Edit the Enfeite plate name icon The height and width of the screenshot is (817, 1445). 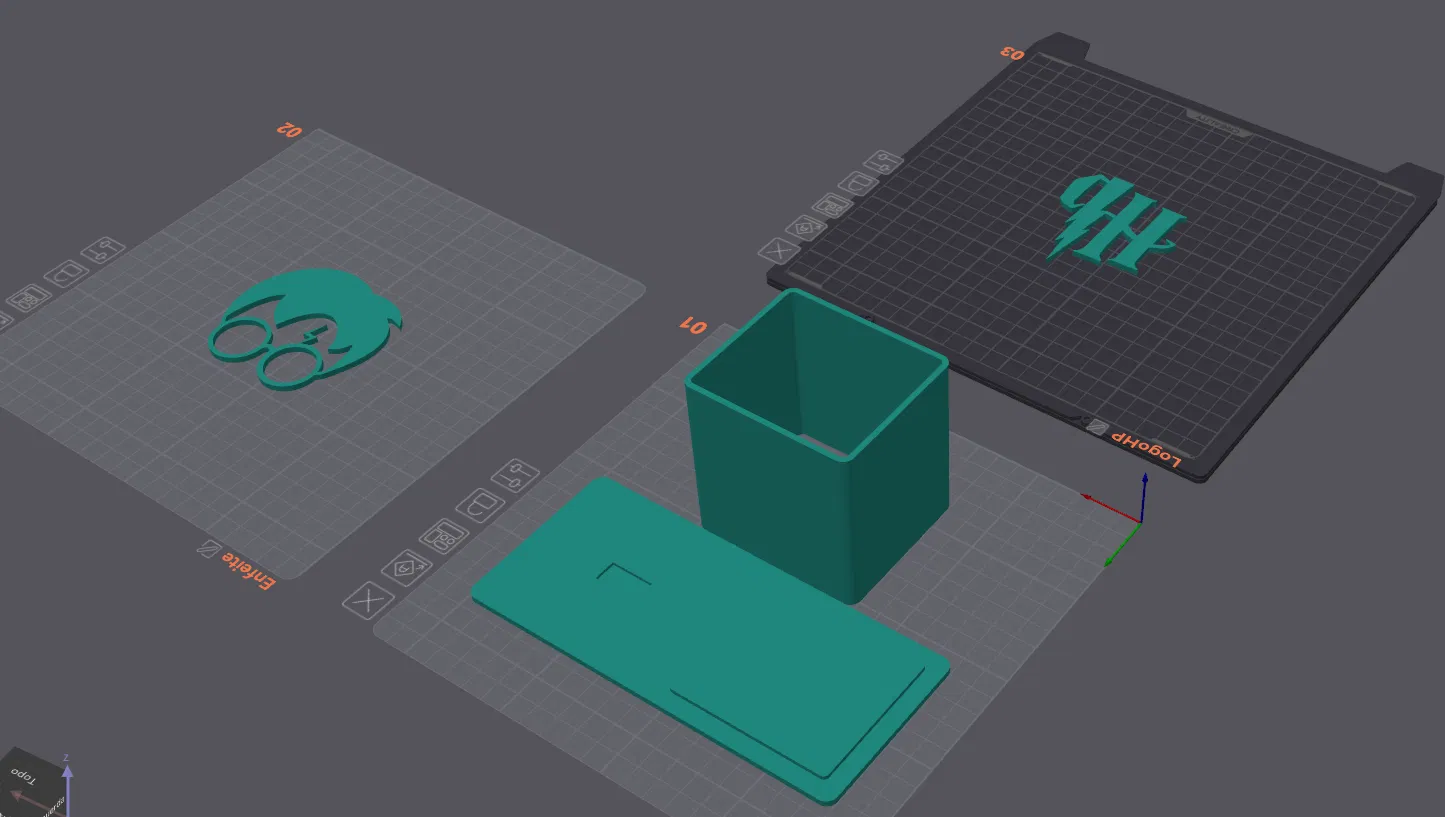click(207, 549)
